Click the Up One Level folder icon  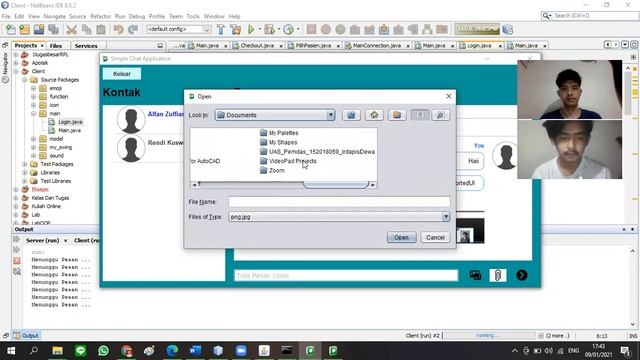(351, 115)
